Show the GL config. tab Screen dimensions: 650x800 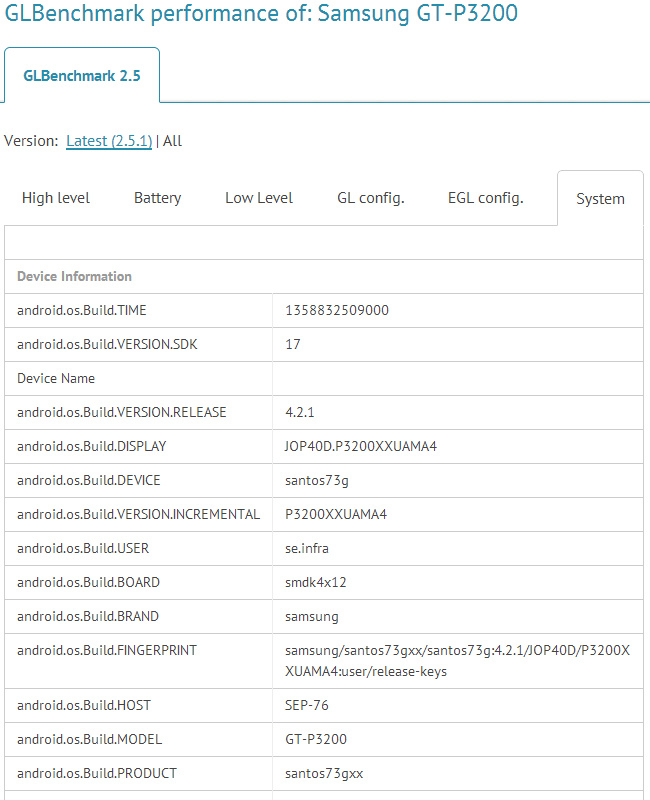point(371,198)
